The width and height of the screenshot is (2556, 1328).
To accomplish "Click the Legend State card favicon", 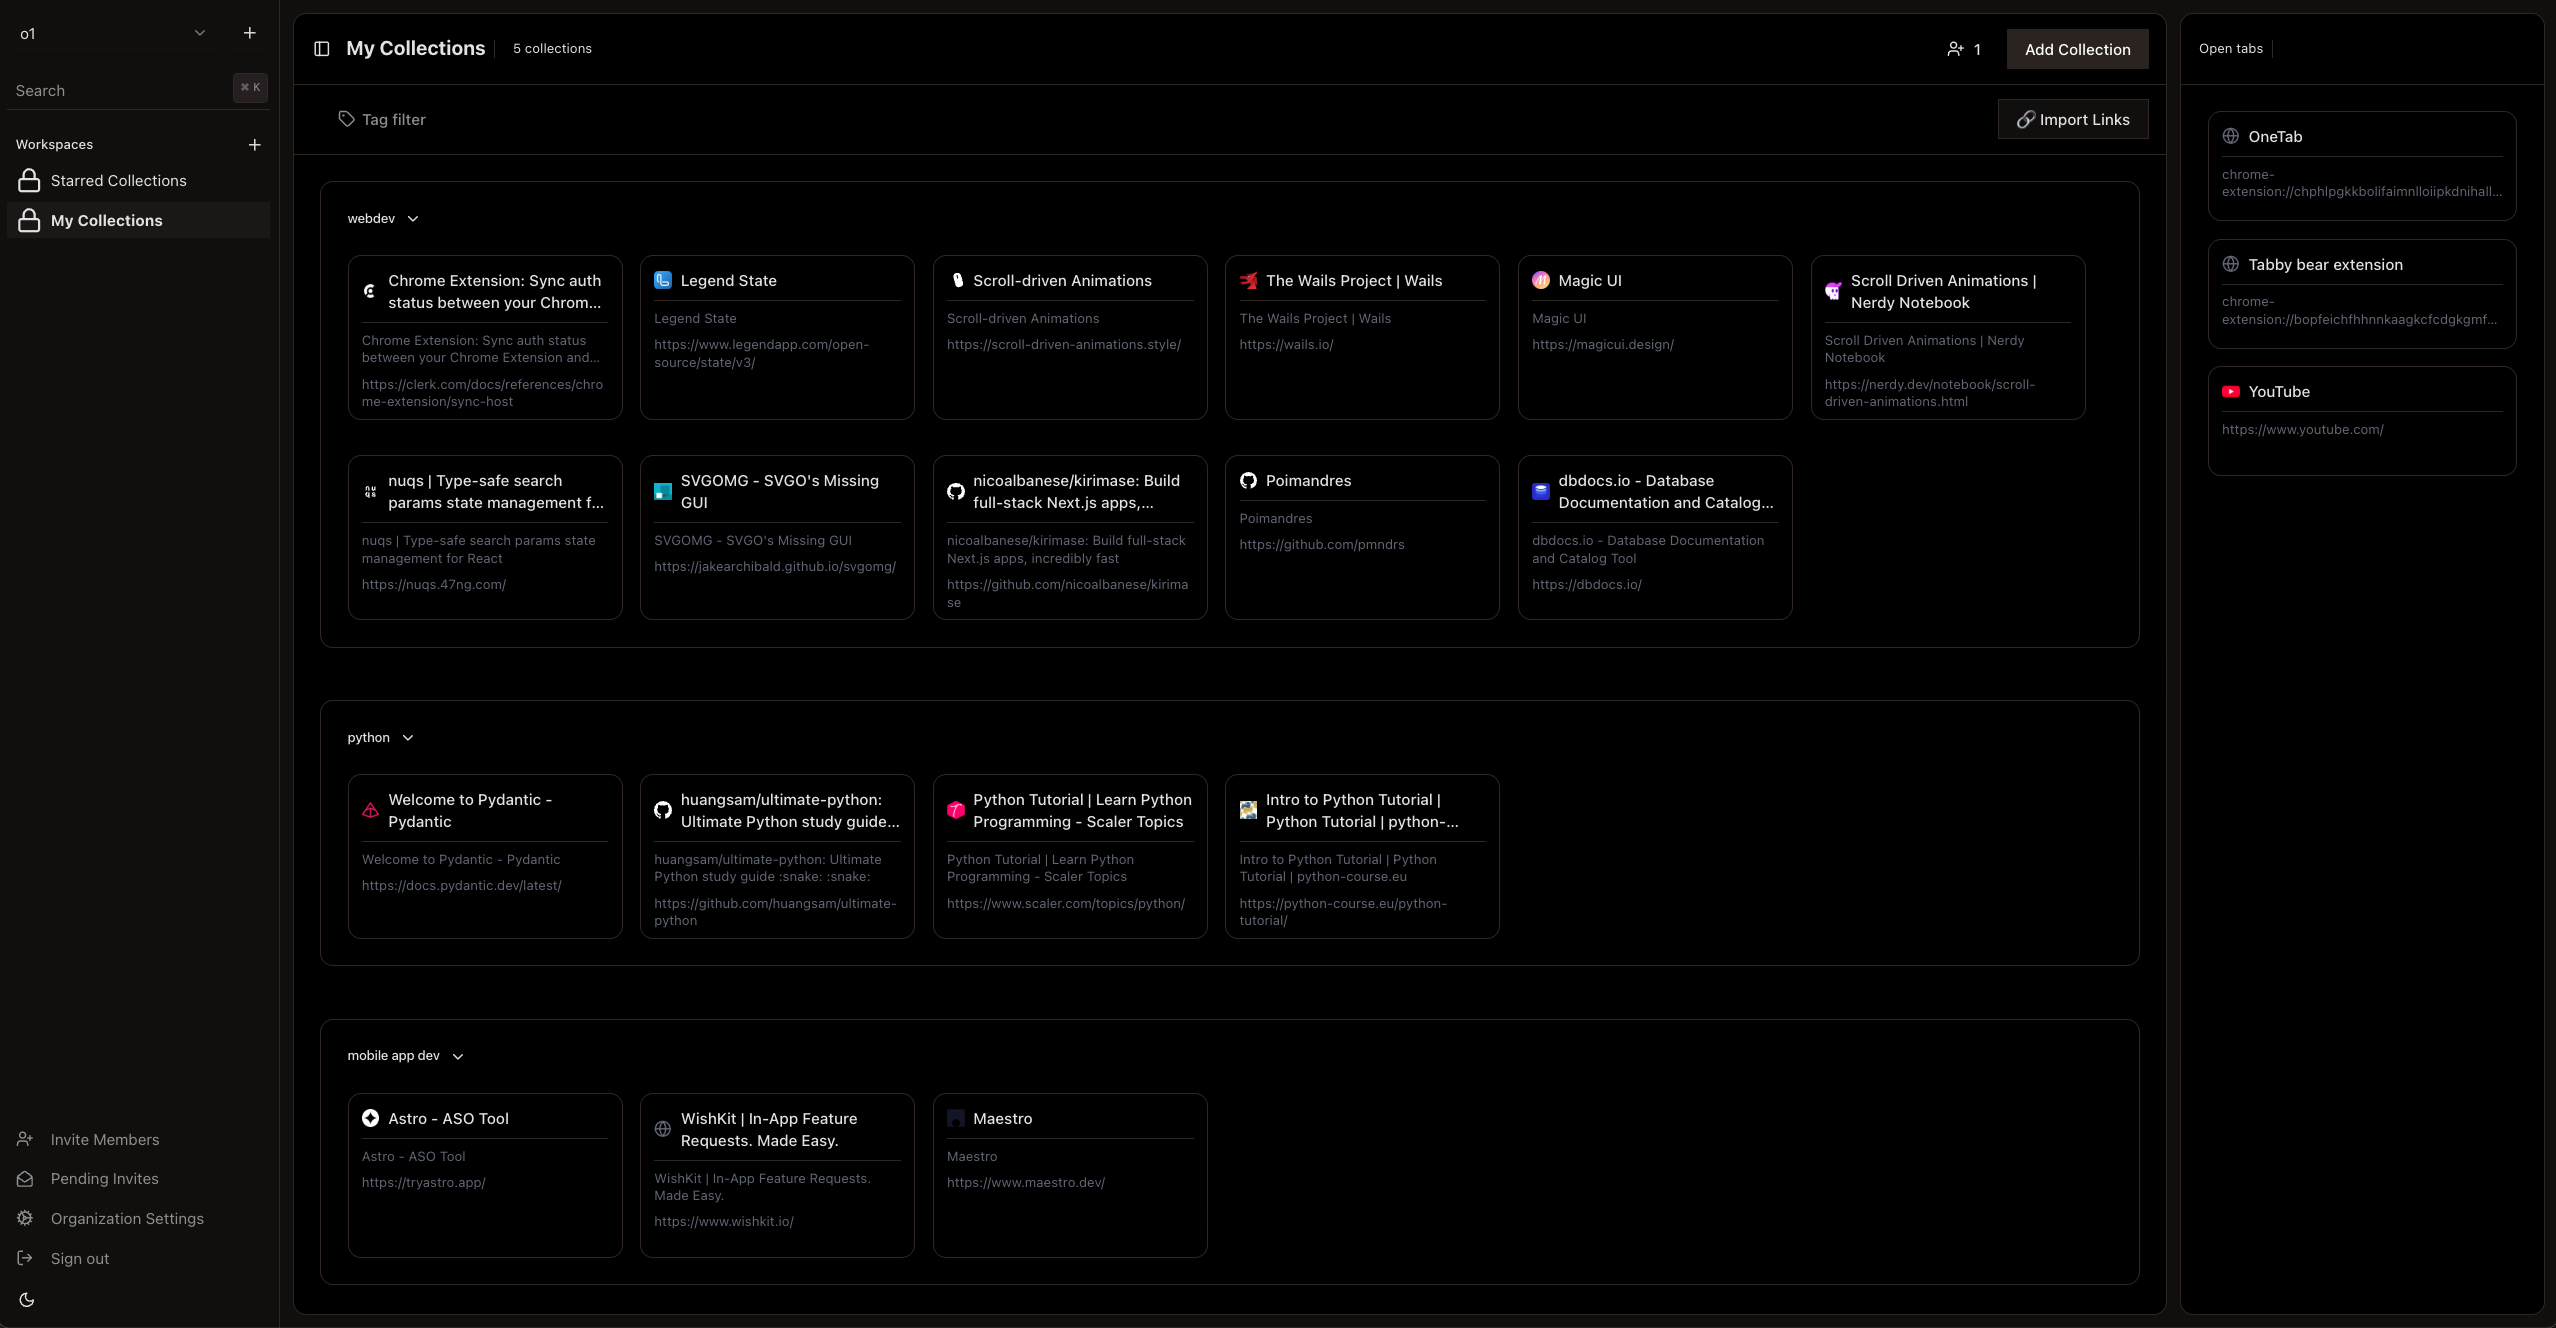I will pos(663,281).
